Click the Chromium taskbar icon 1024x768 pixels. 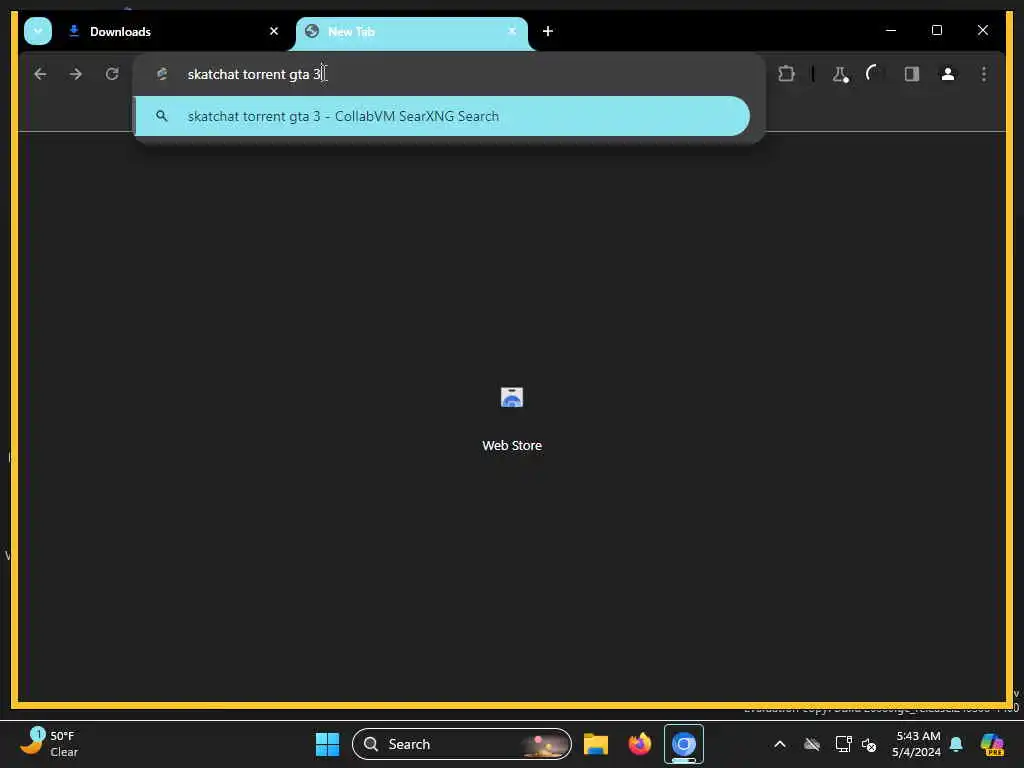point(684,744)
